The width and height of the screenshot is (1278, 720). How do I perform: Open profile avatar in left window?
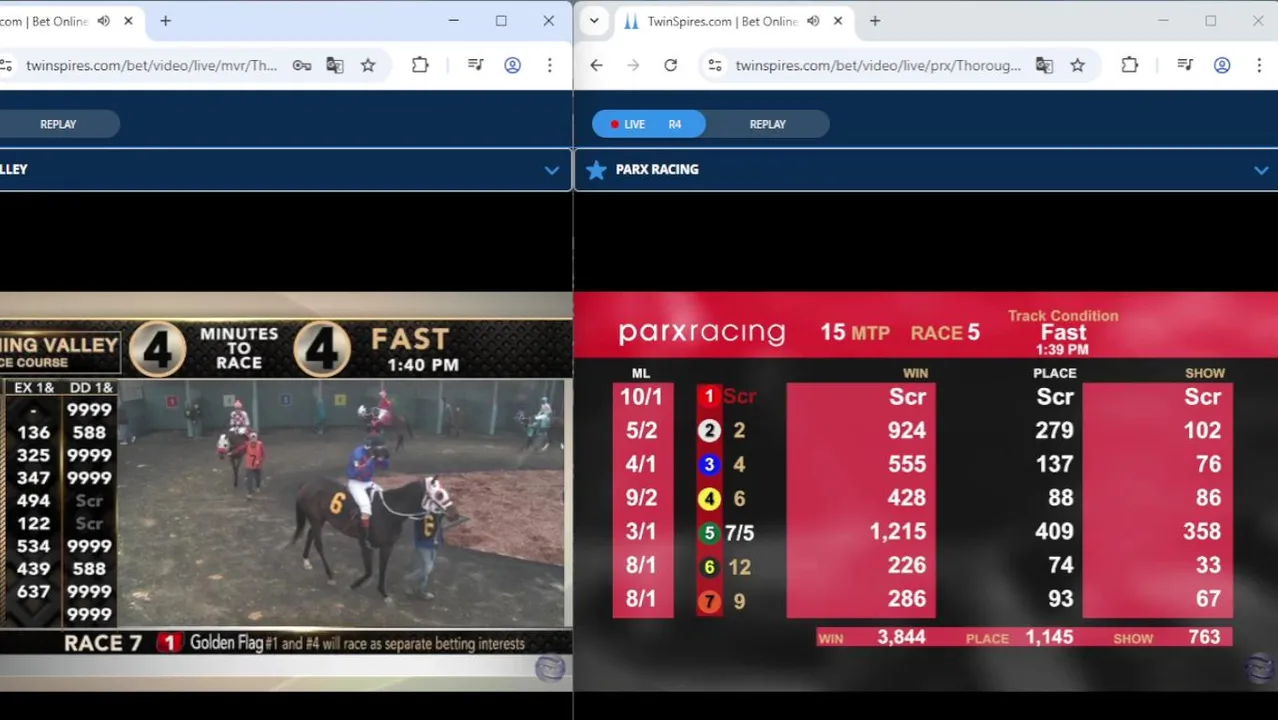coord(512,65)
